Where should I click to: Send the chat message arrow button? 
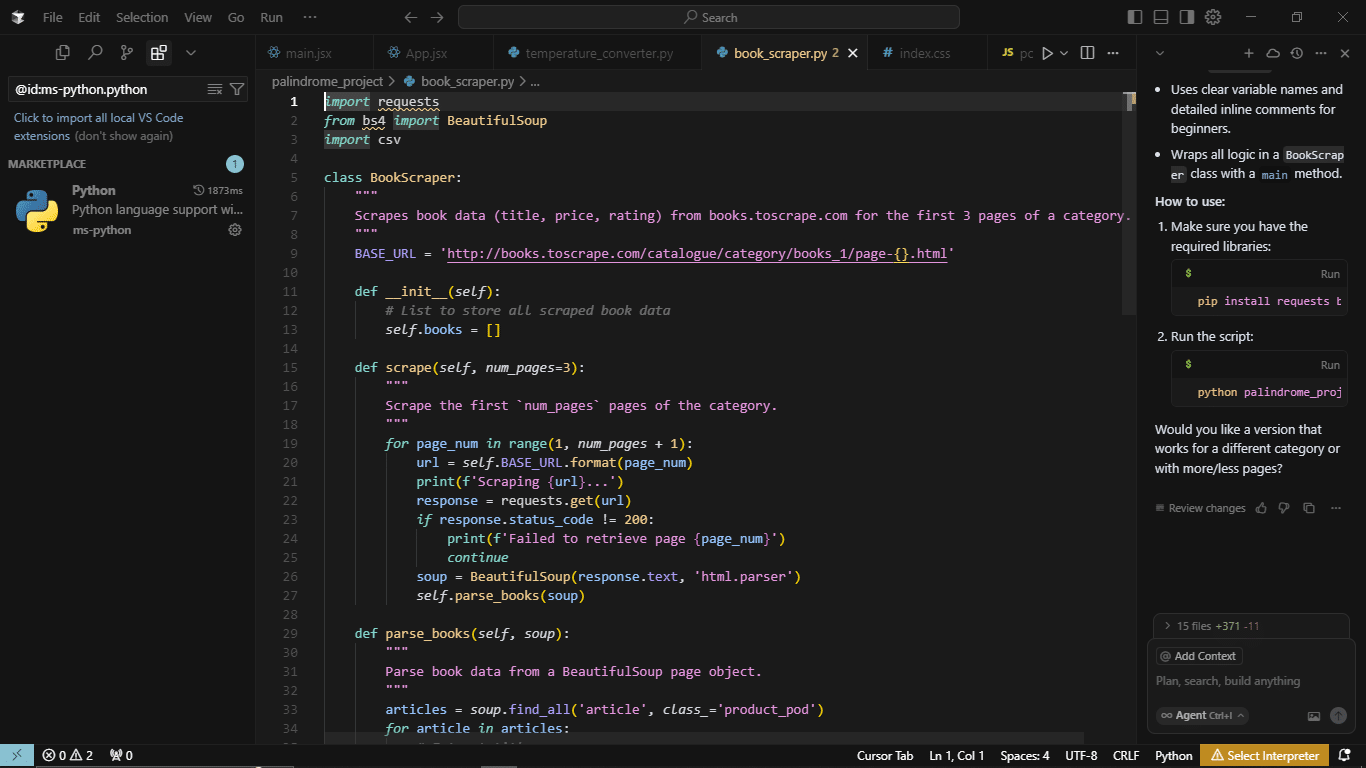(x=1338, y=716)
